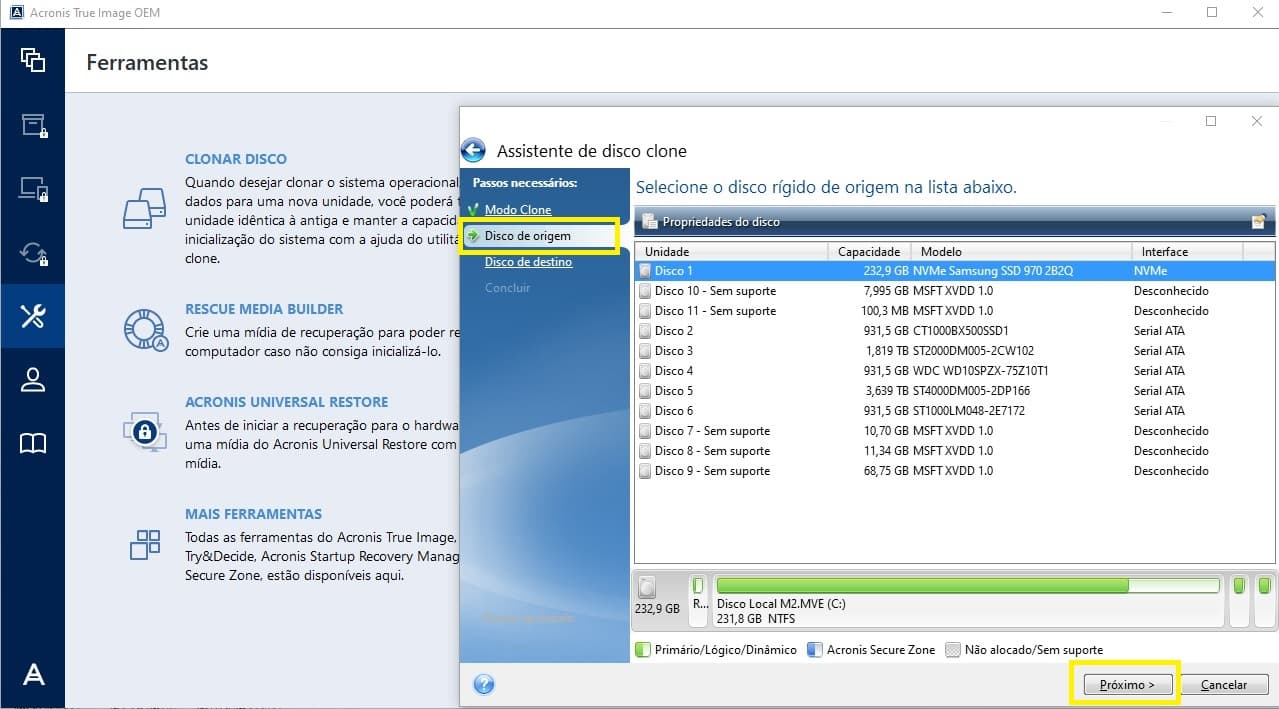
Task: Select Disco 11 - Sem suporte row
Action: tap(954, 311)
